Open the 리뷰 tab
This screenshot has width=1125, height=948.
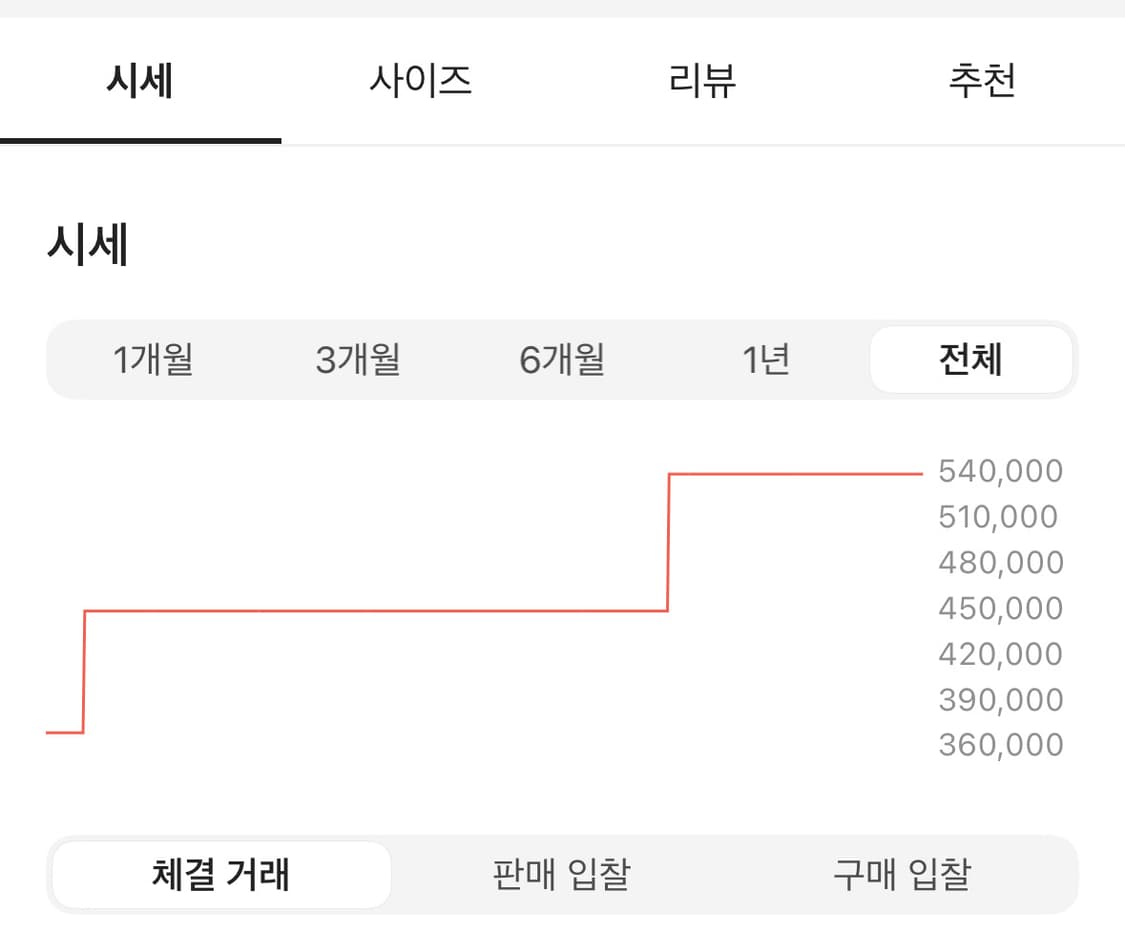pos(702,81)
